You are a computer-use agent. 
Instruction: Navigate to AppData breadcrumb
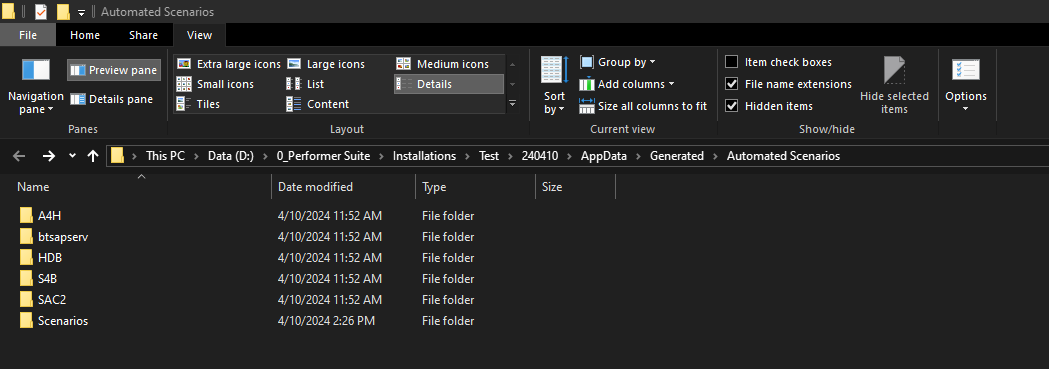pos(603,156)
